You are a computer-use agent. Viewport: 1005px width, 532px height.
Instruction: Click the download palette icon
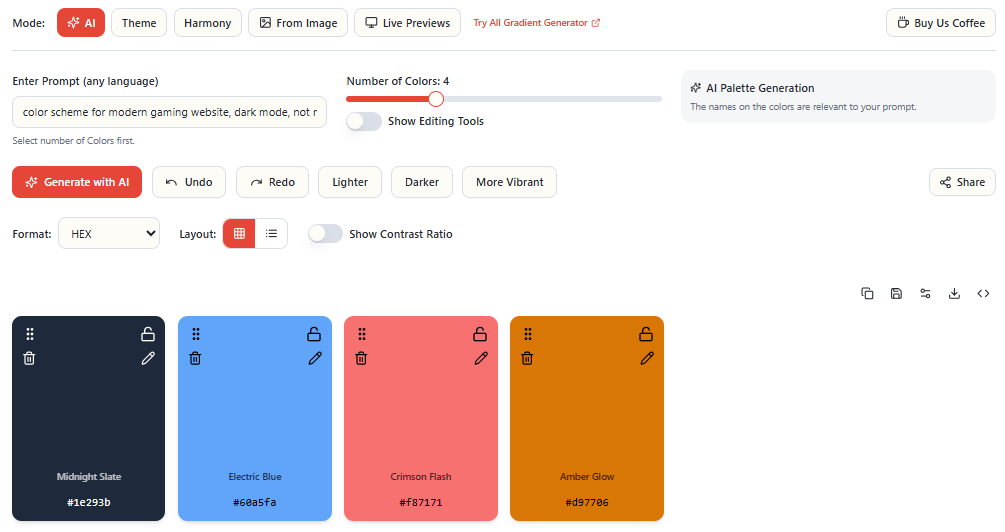(x=954, y=293)
